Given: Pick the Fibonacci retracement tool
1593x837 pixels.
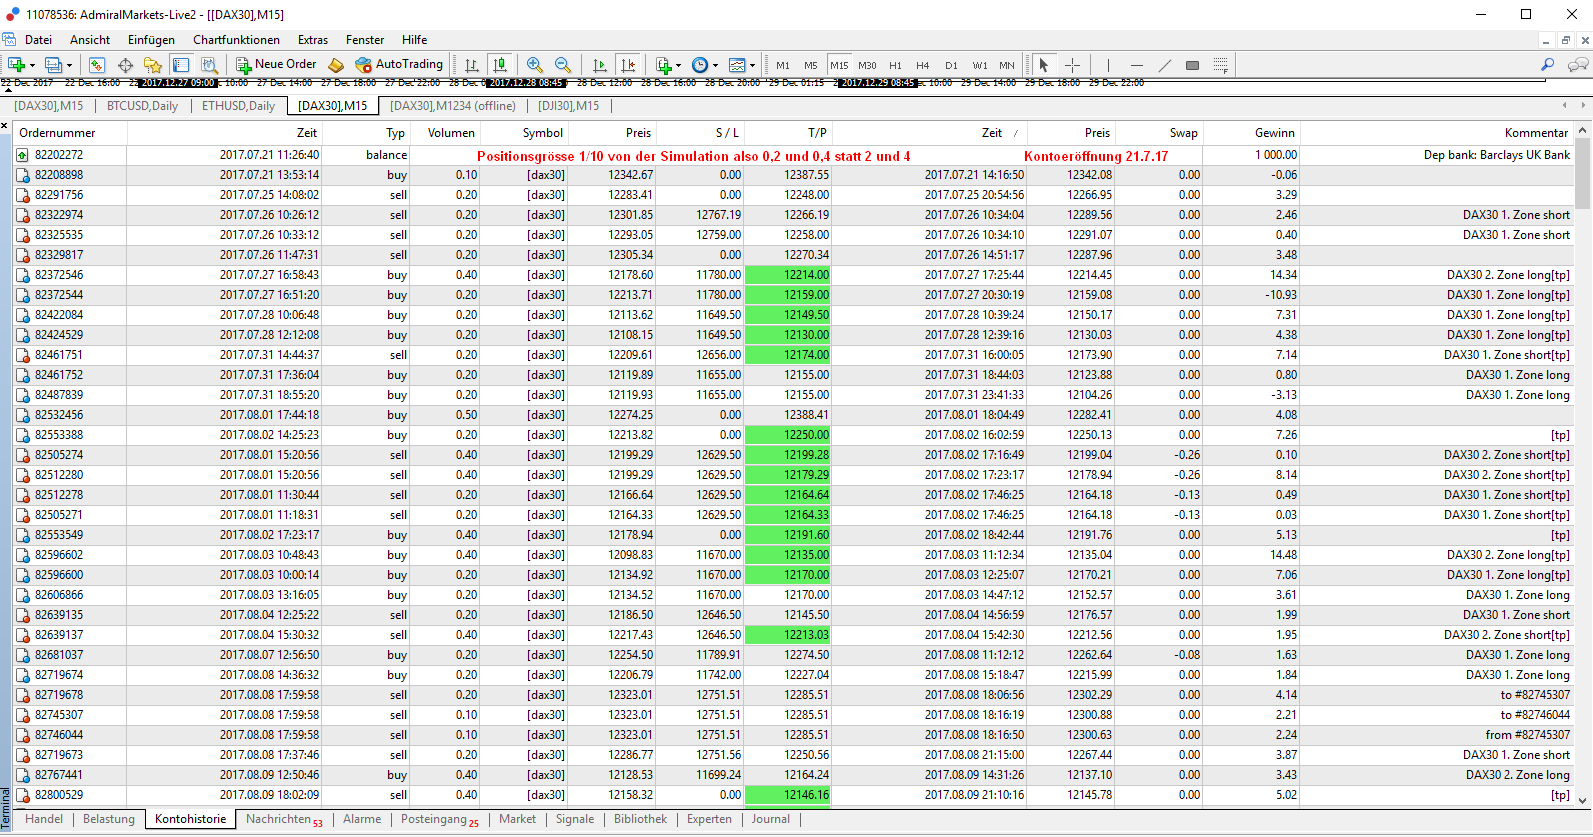Looking at the screenshot, I should (1221, 65).
